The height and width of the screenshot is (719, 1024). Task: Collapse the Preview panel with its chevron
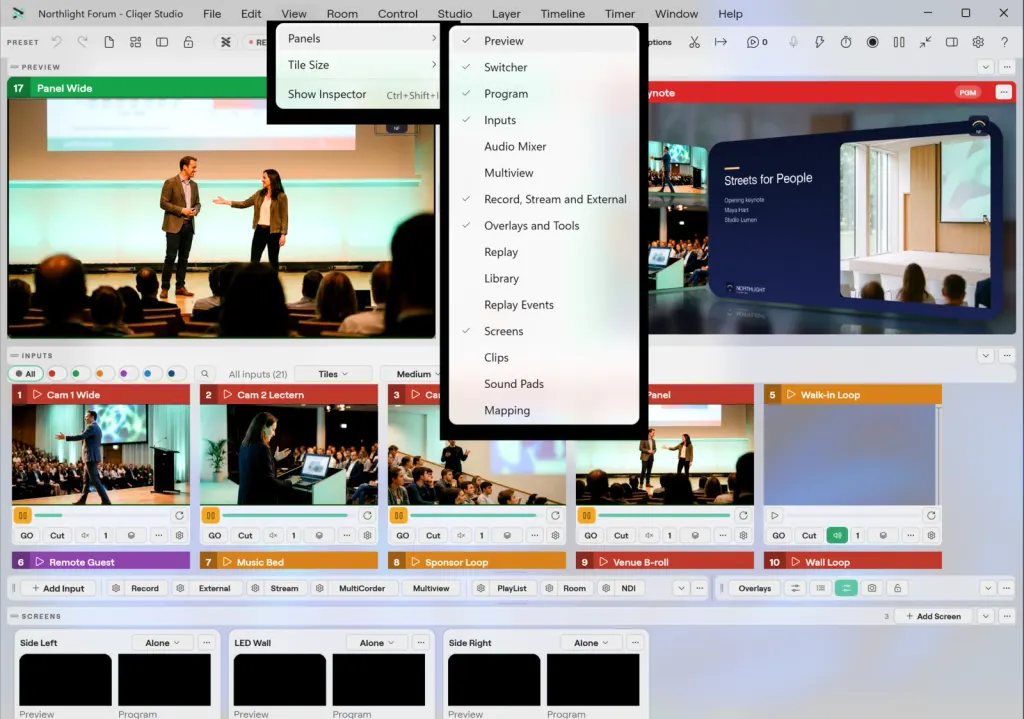coord(985,67)
